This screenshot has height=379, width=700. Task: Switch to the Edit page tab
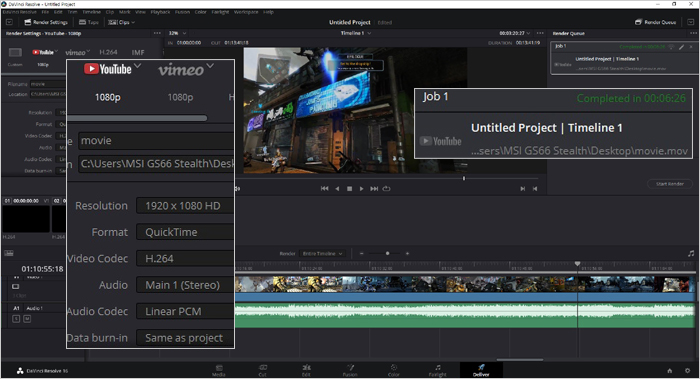click(x=306, y=371)
